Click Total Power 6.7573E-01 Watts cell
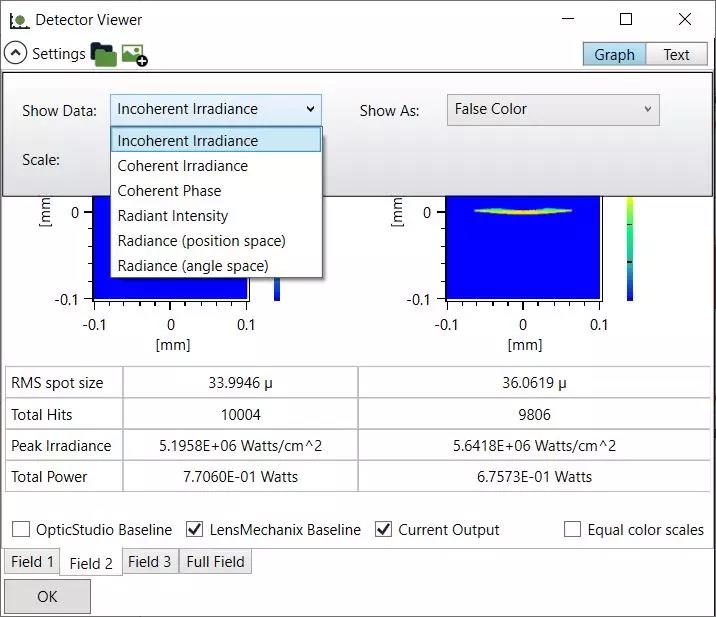Screen dimensions: 716x617 534,476
